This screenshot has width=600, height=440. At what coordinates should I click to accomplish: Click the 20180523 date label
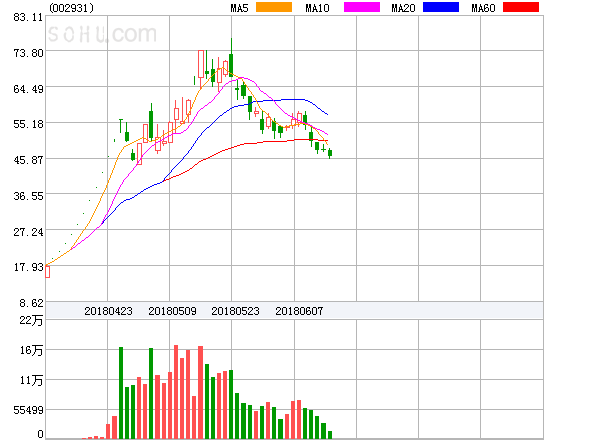click(x=235, y=311)
